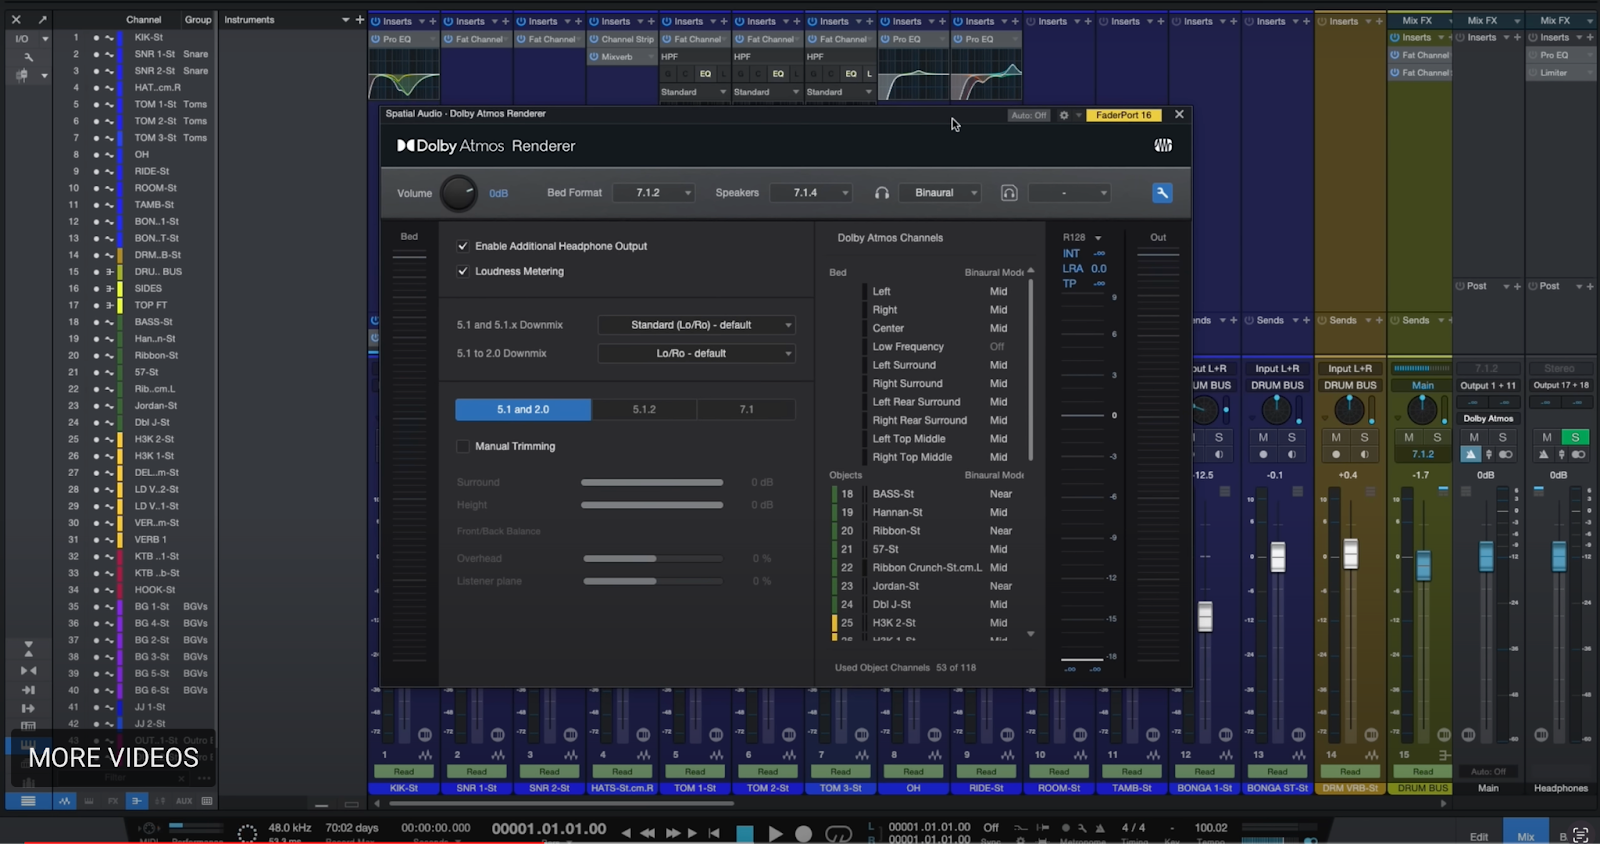1600x844 pixels.
Task: Toggle visibility dot for BASS-St in channel list
Action: coord(96,322)
